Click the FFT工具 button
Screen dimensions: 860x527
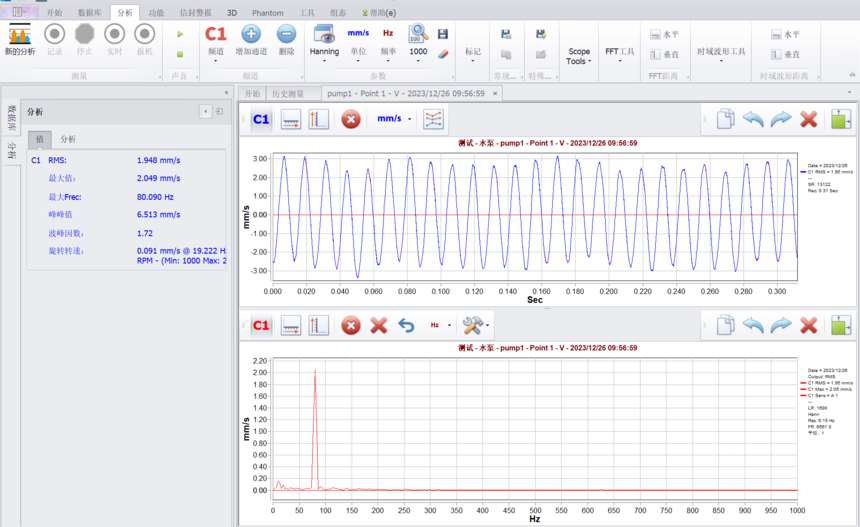(x=619, y=52)
